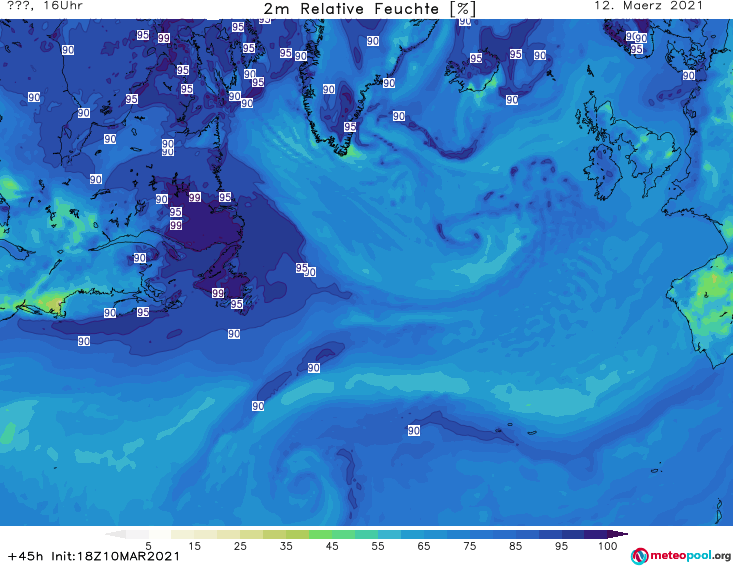The height and width of the screenshot is (566, 733).
Task: Click the green colorbar segment right of 45
Action: coord(344,534)
